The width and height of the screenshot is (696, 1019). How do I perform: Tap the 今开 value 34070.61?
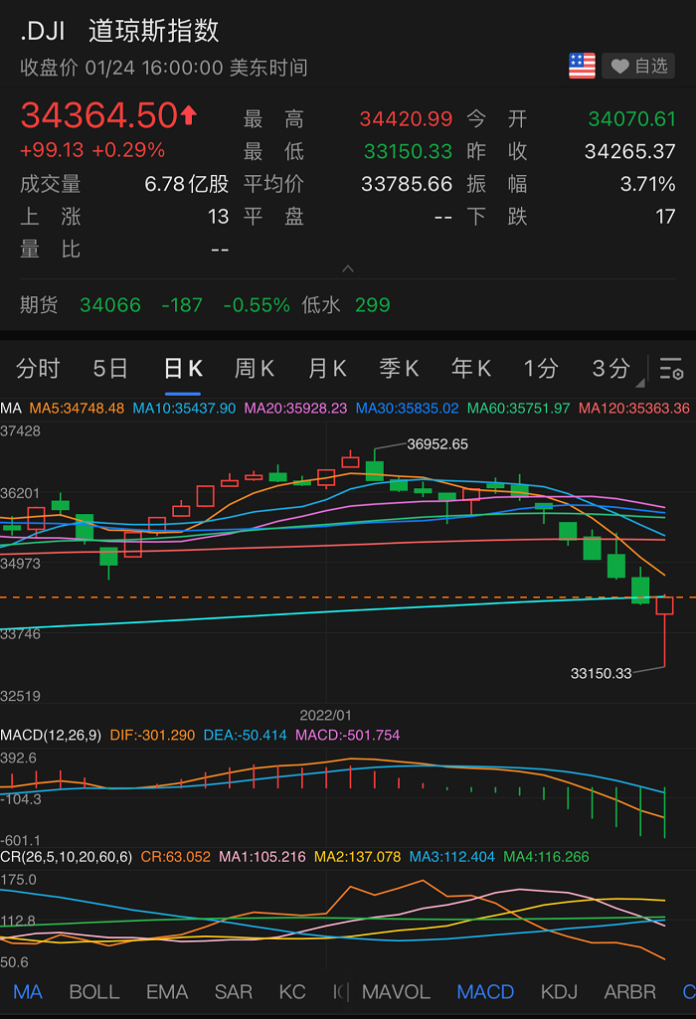[632, 119]
